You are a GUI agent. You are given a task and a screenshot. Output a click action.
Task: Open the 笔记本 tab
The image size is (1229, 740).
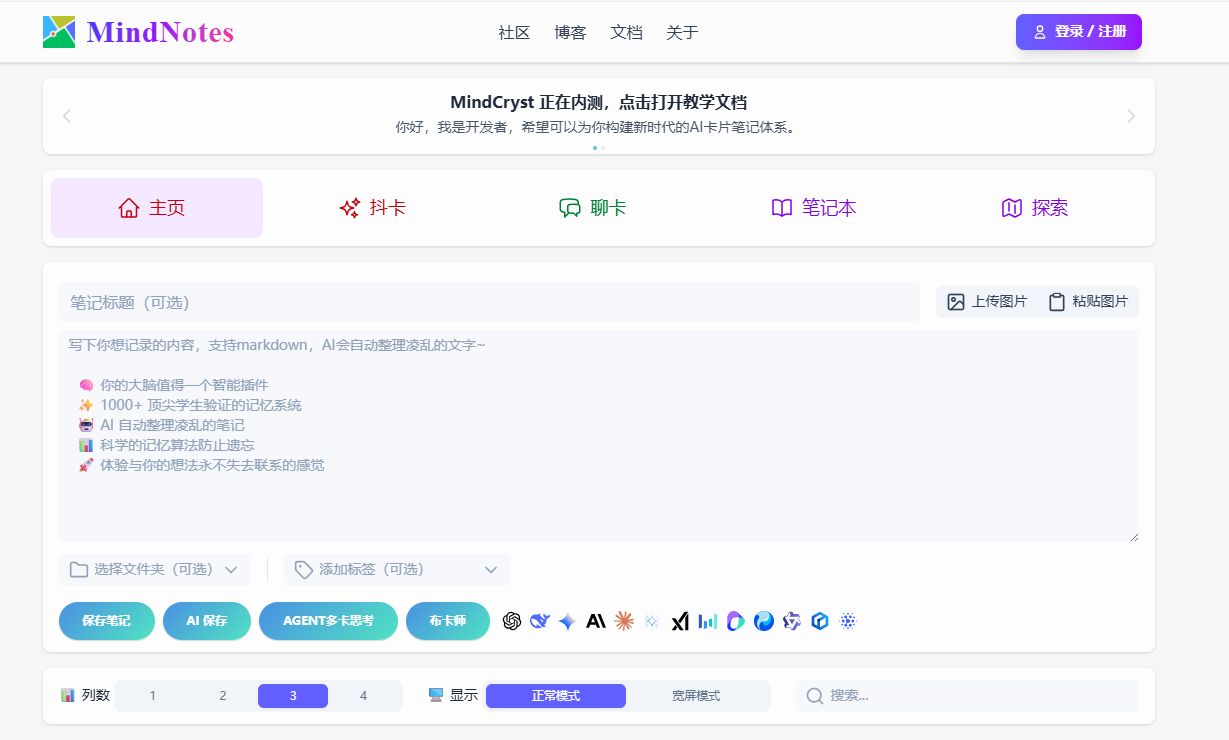click(814, 208)
